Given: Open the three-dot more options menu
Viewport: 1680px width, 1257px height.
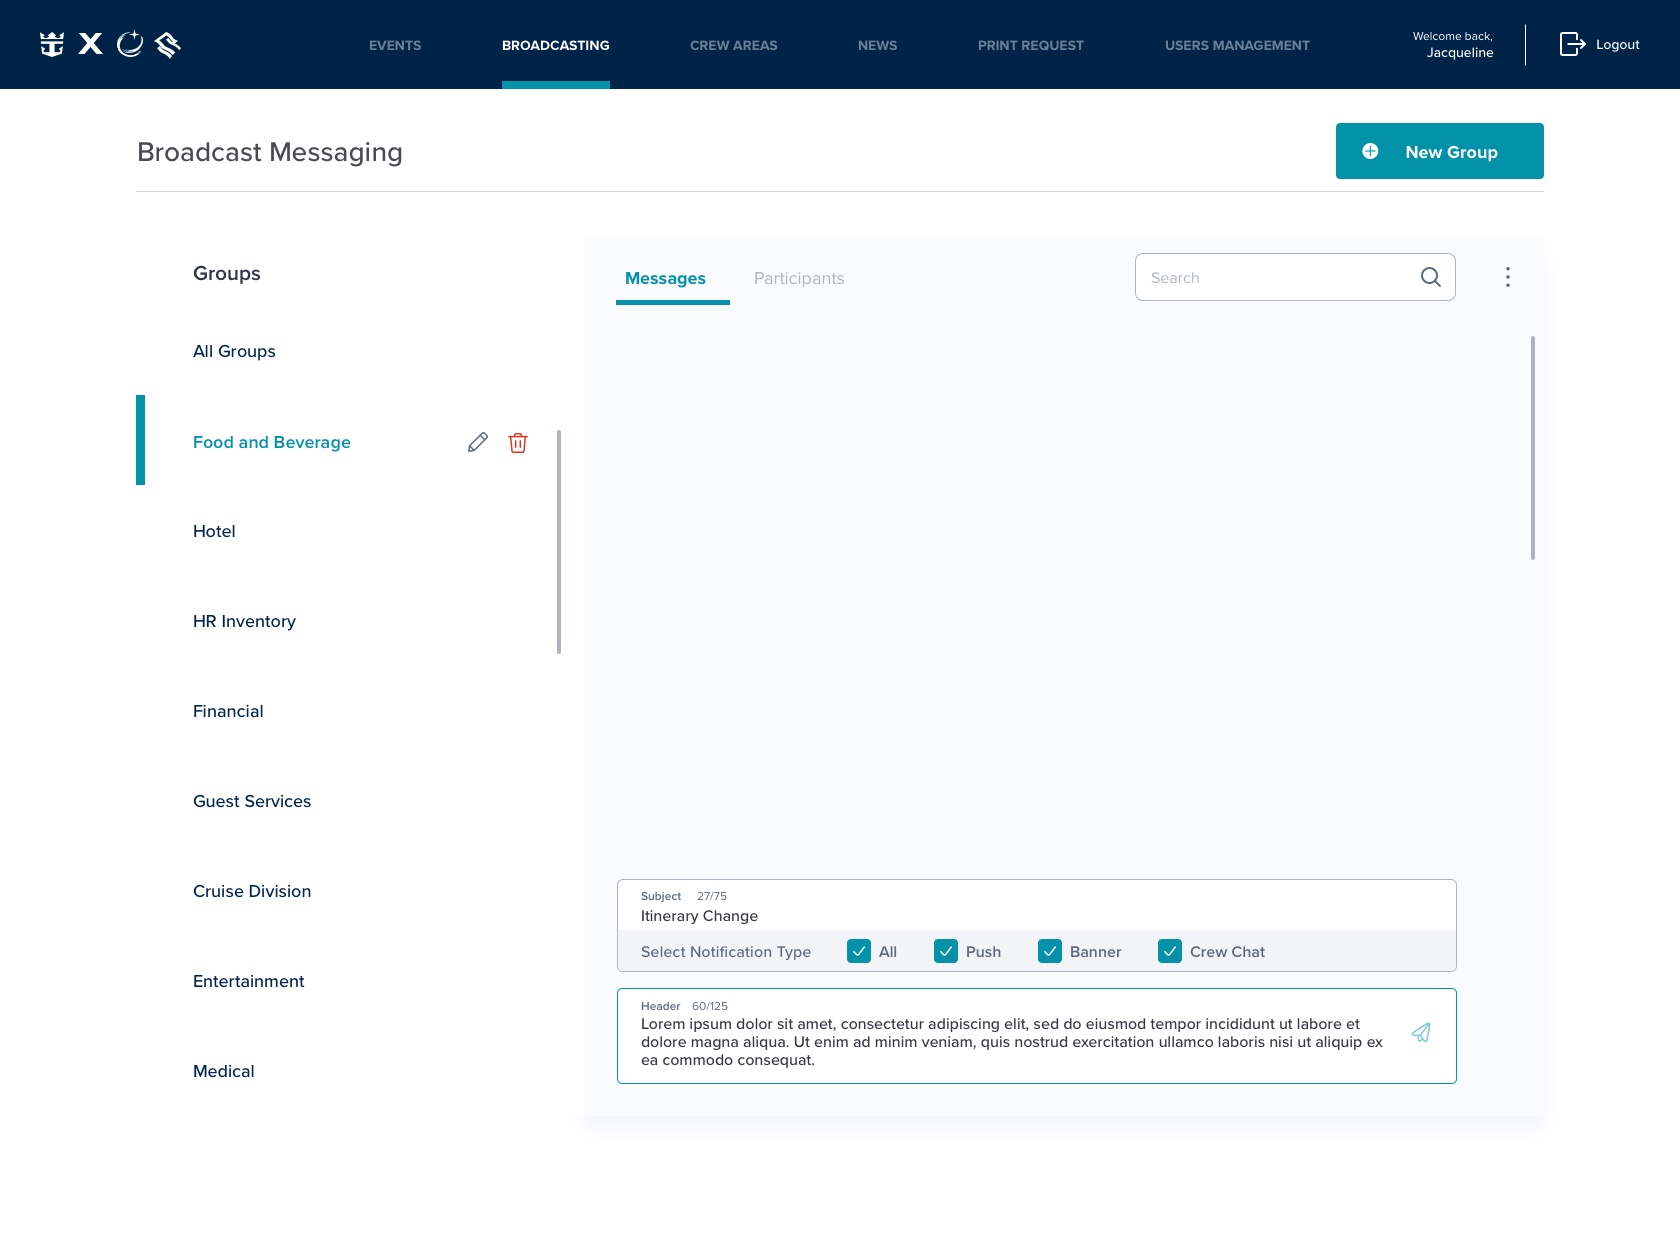Looking at the screenshot, I should [x=1508, y=277].
